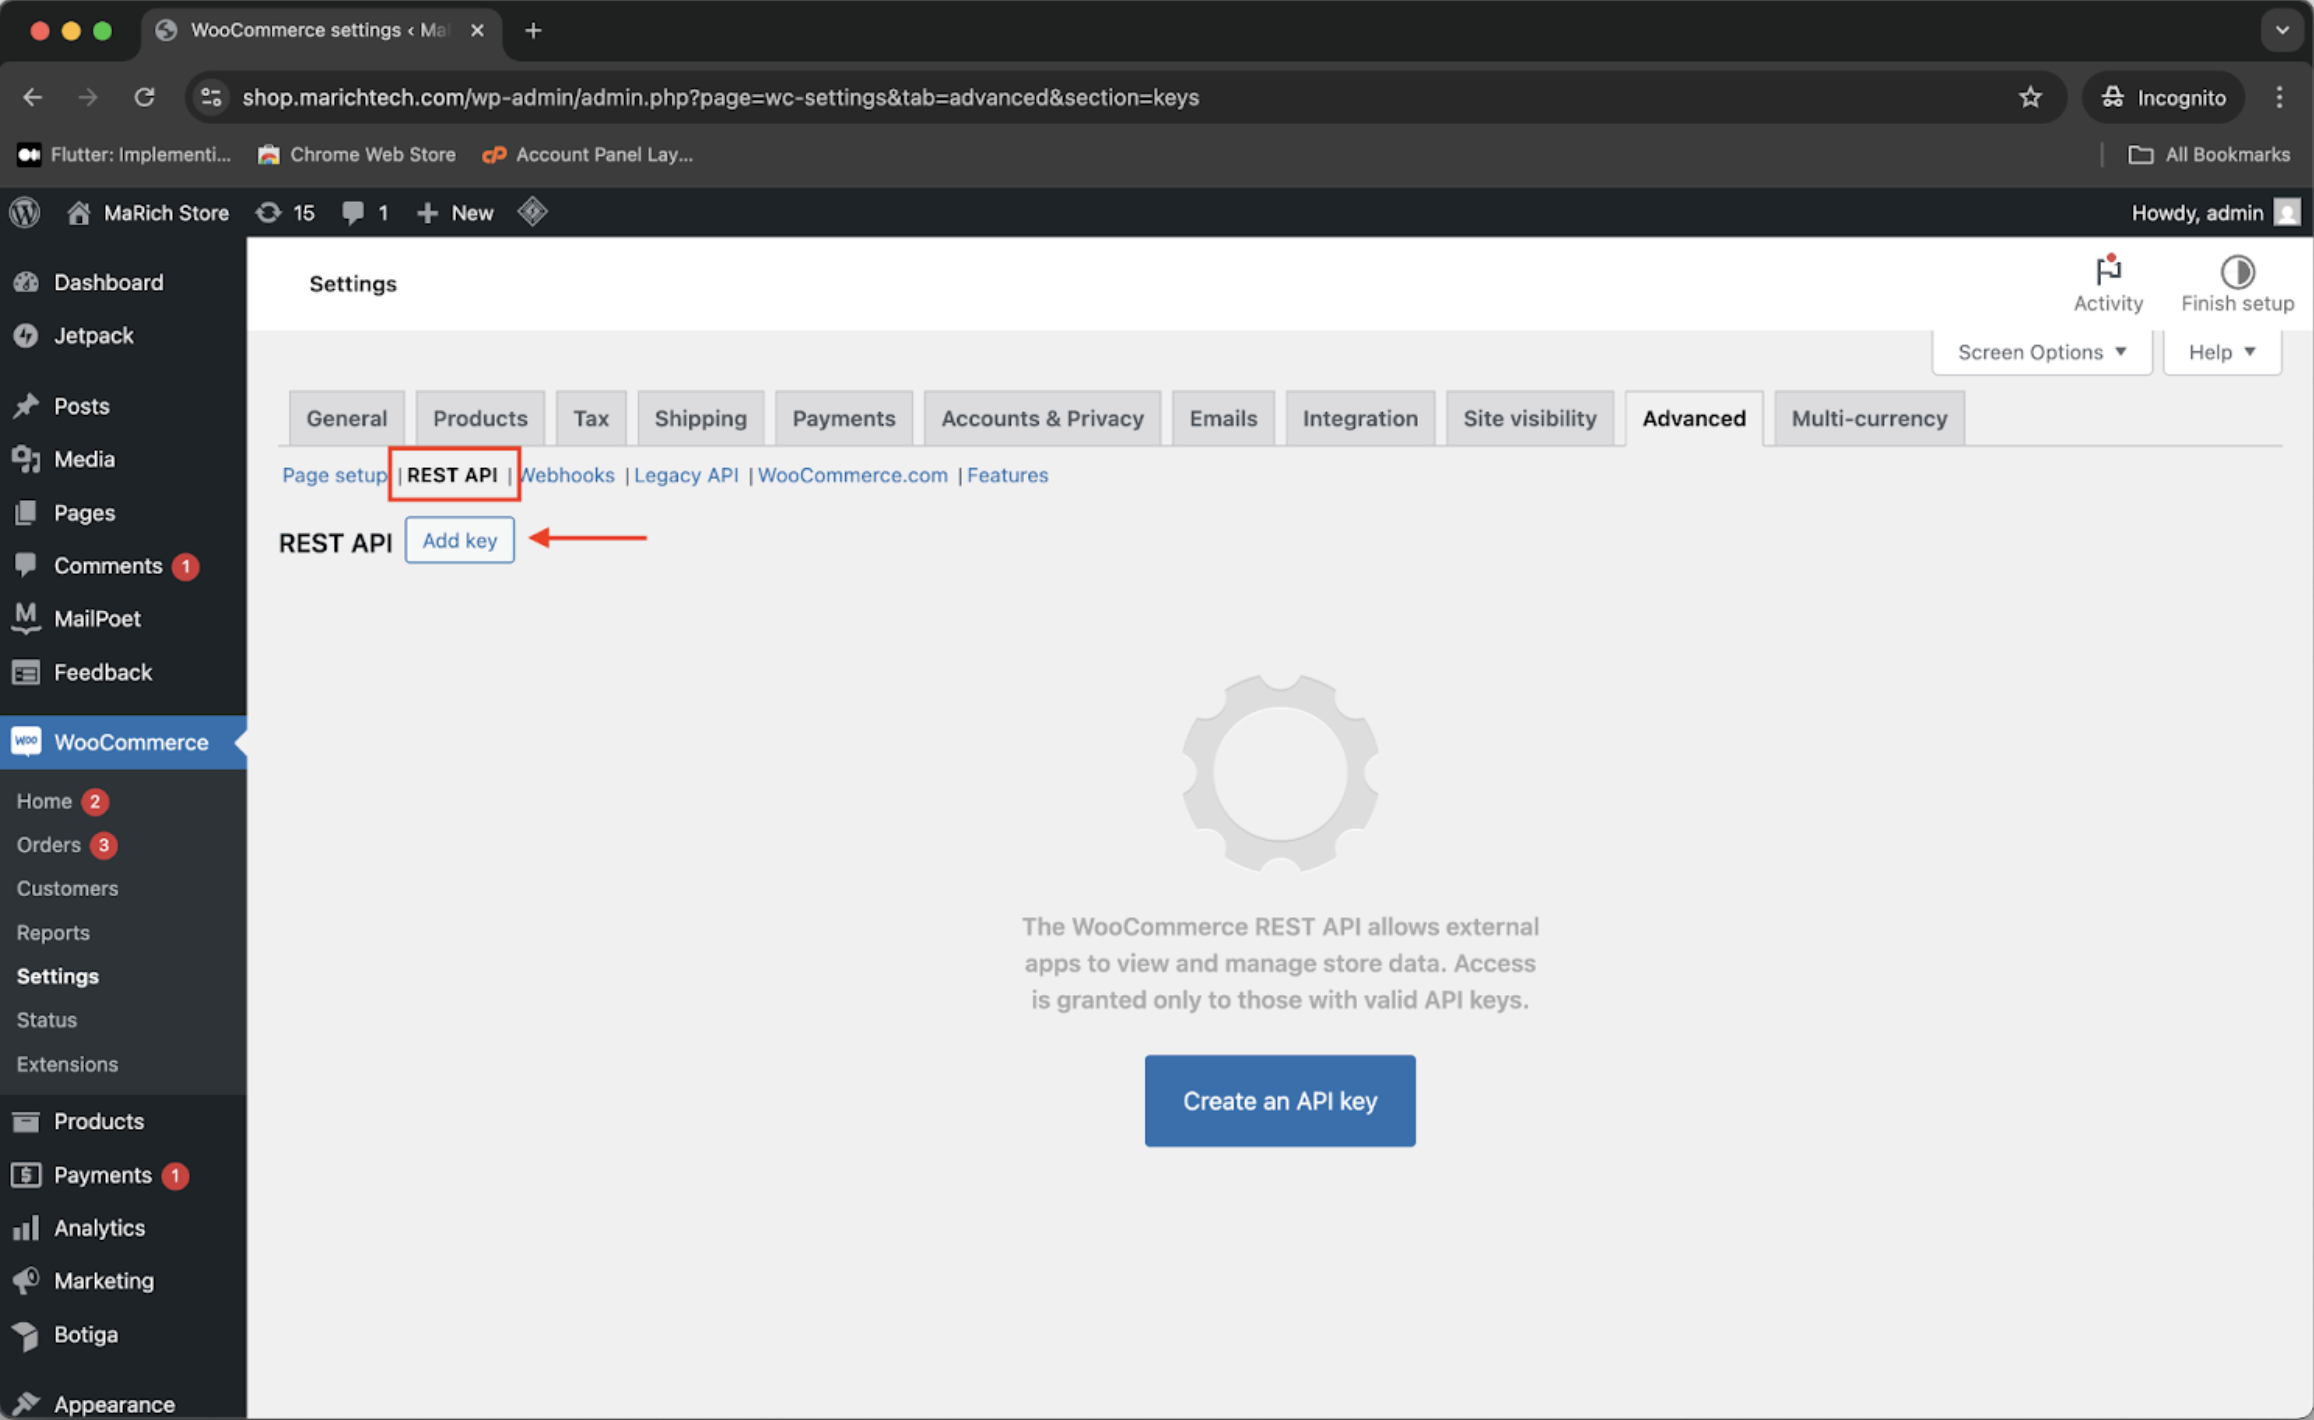Open the Webhooks section link
The height and width of the screenshot is (1420, 2314).
[568, 475]
